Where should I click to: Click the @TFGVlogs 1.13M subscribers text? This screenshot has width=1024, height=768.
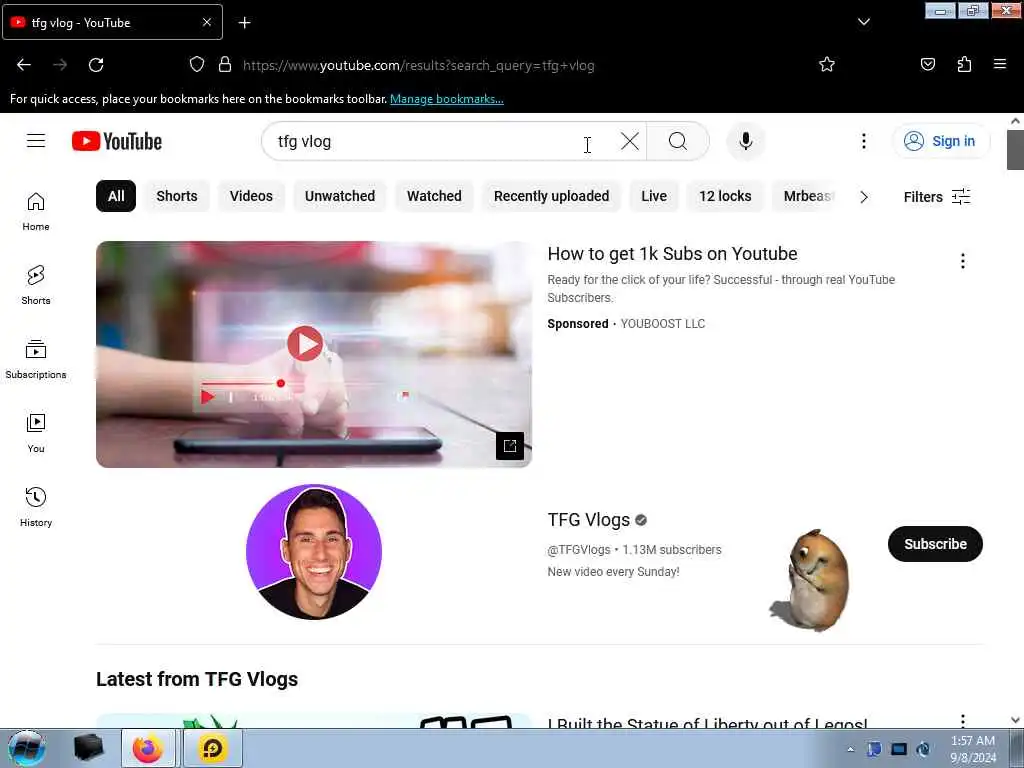(x=634, y=550)
